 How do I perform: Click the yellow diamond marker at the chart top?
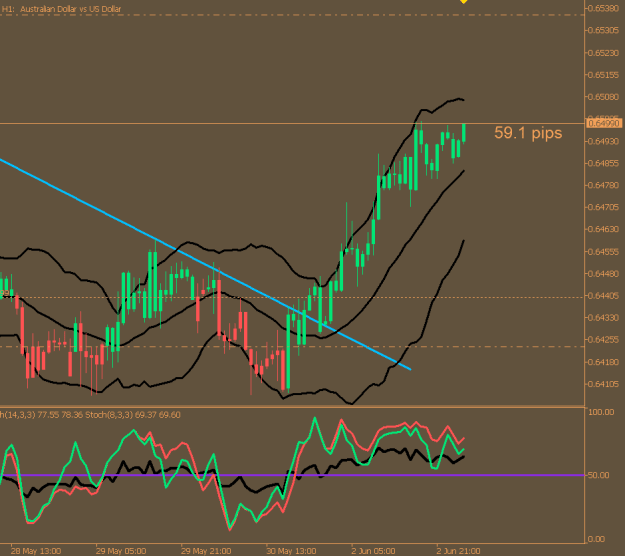[x=464, y=2]
